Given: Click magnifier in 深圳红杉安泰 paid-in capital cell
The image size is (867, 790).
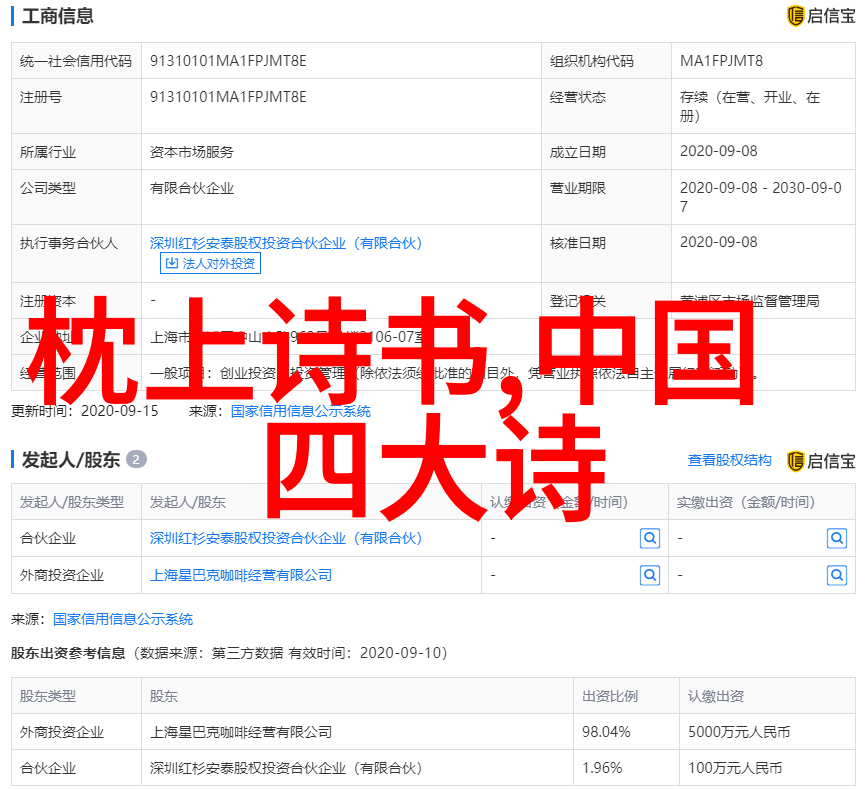Looking at the screenshot, I should pos(837,538).
